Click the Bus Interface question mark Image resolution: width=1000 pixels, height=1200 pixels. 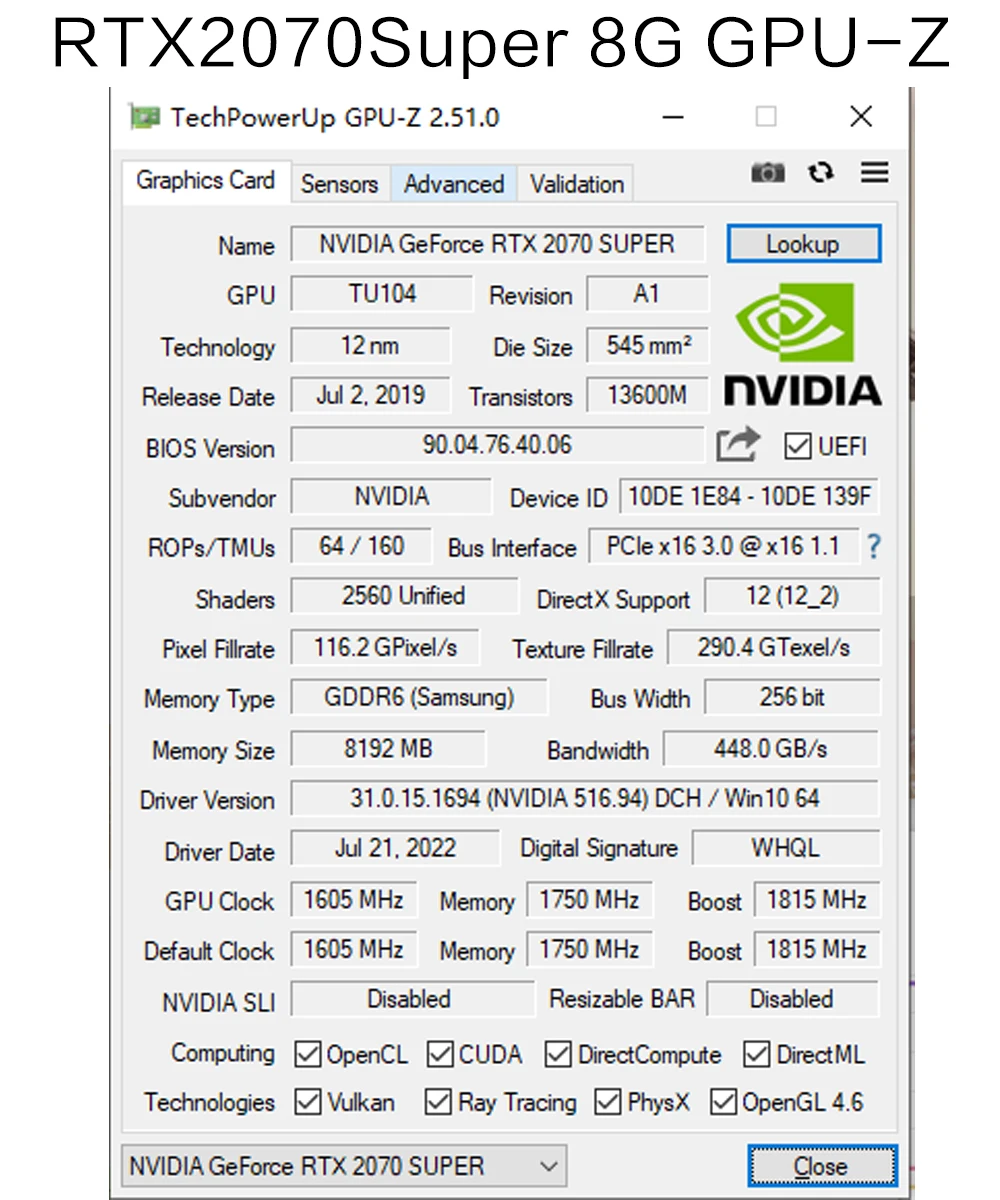[x=874, y=547]
